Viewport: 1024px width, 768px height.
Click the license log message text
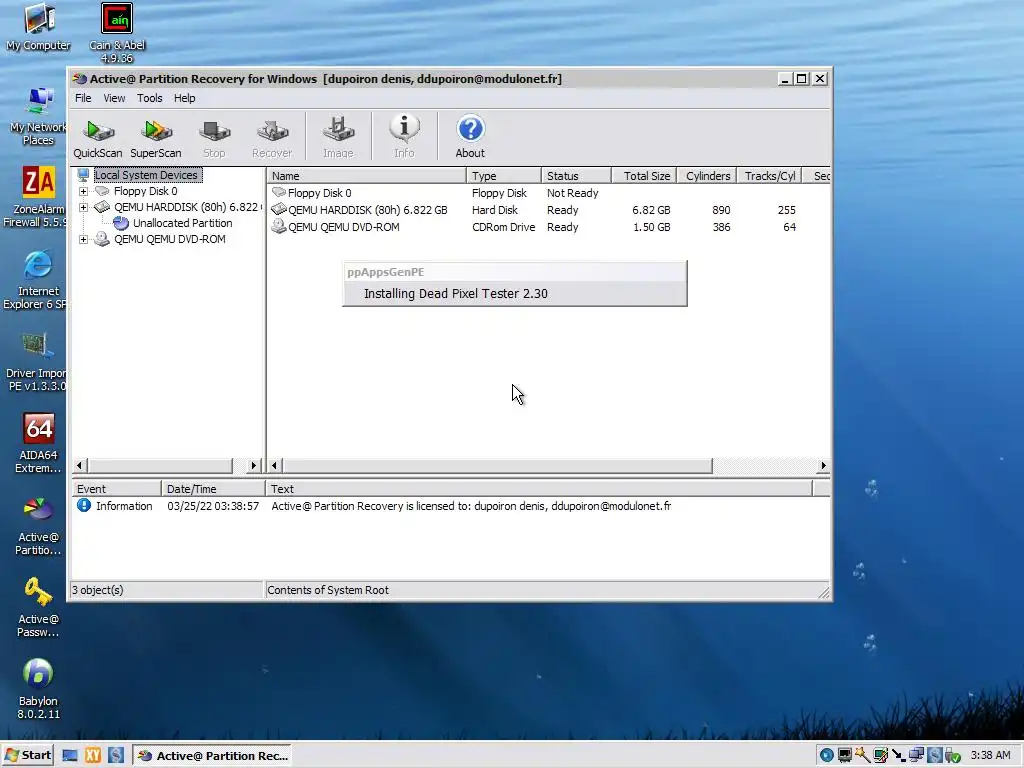tap(471, 506)
